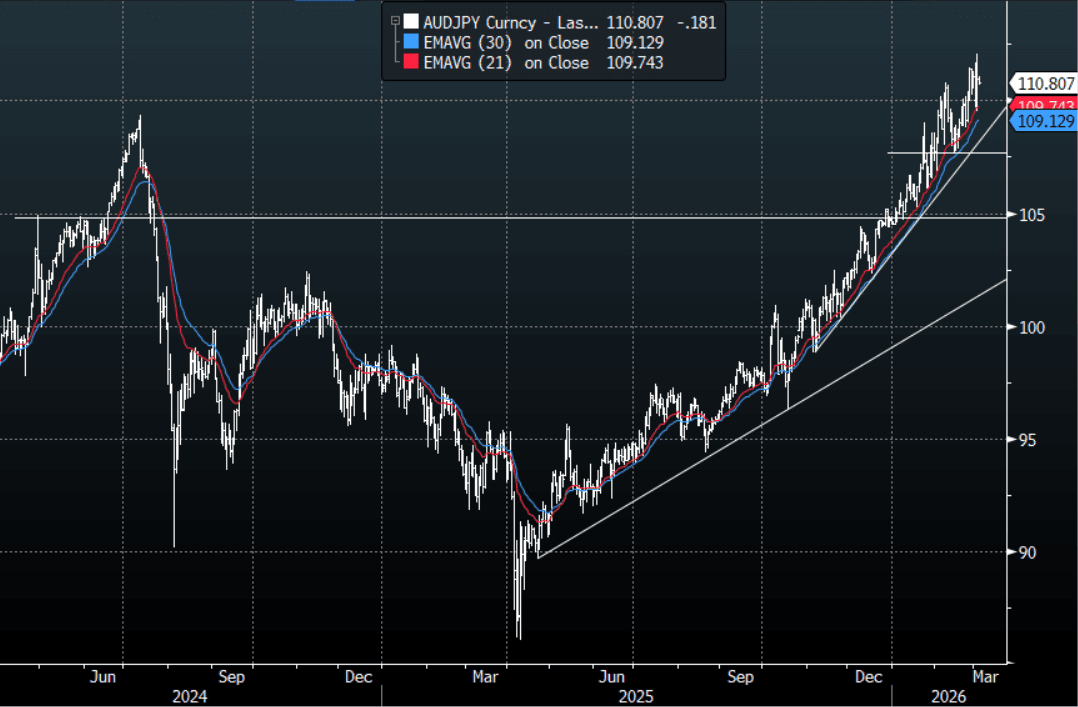Viewport: 1078px width, 707px height.
Task: Open the EMAVG (21) on Close legend entry
Action: click(508, 62)
